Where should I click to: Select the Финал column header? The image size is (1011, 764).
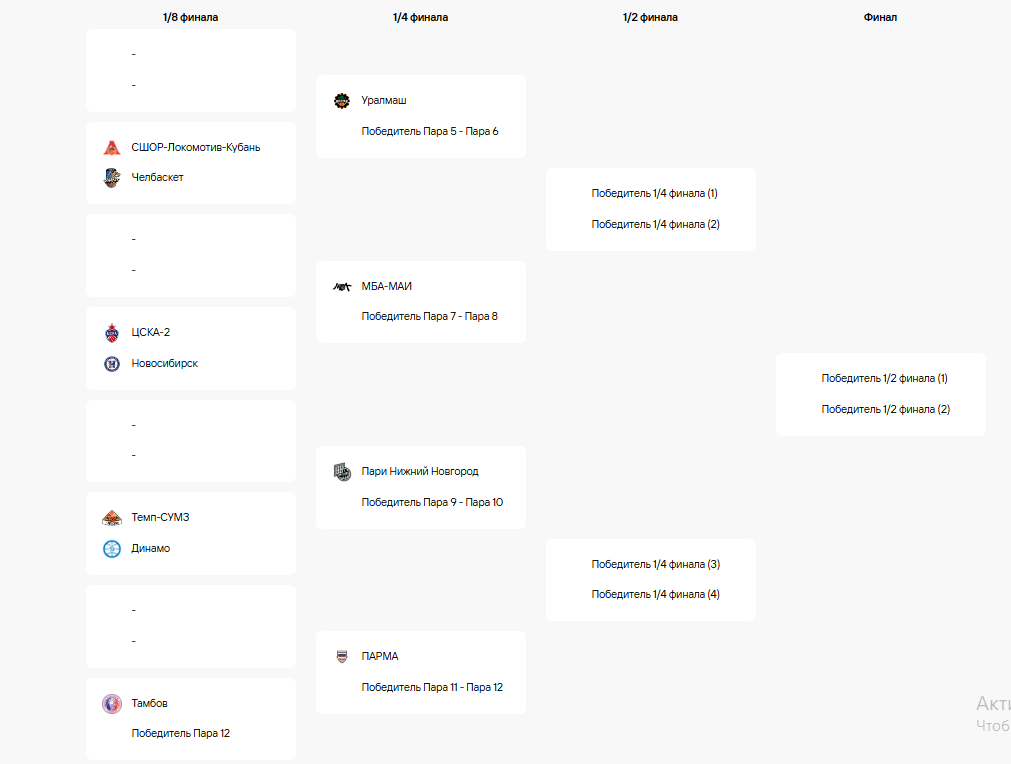[880, 17]
